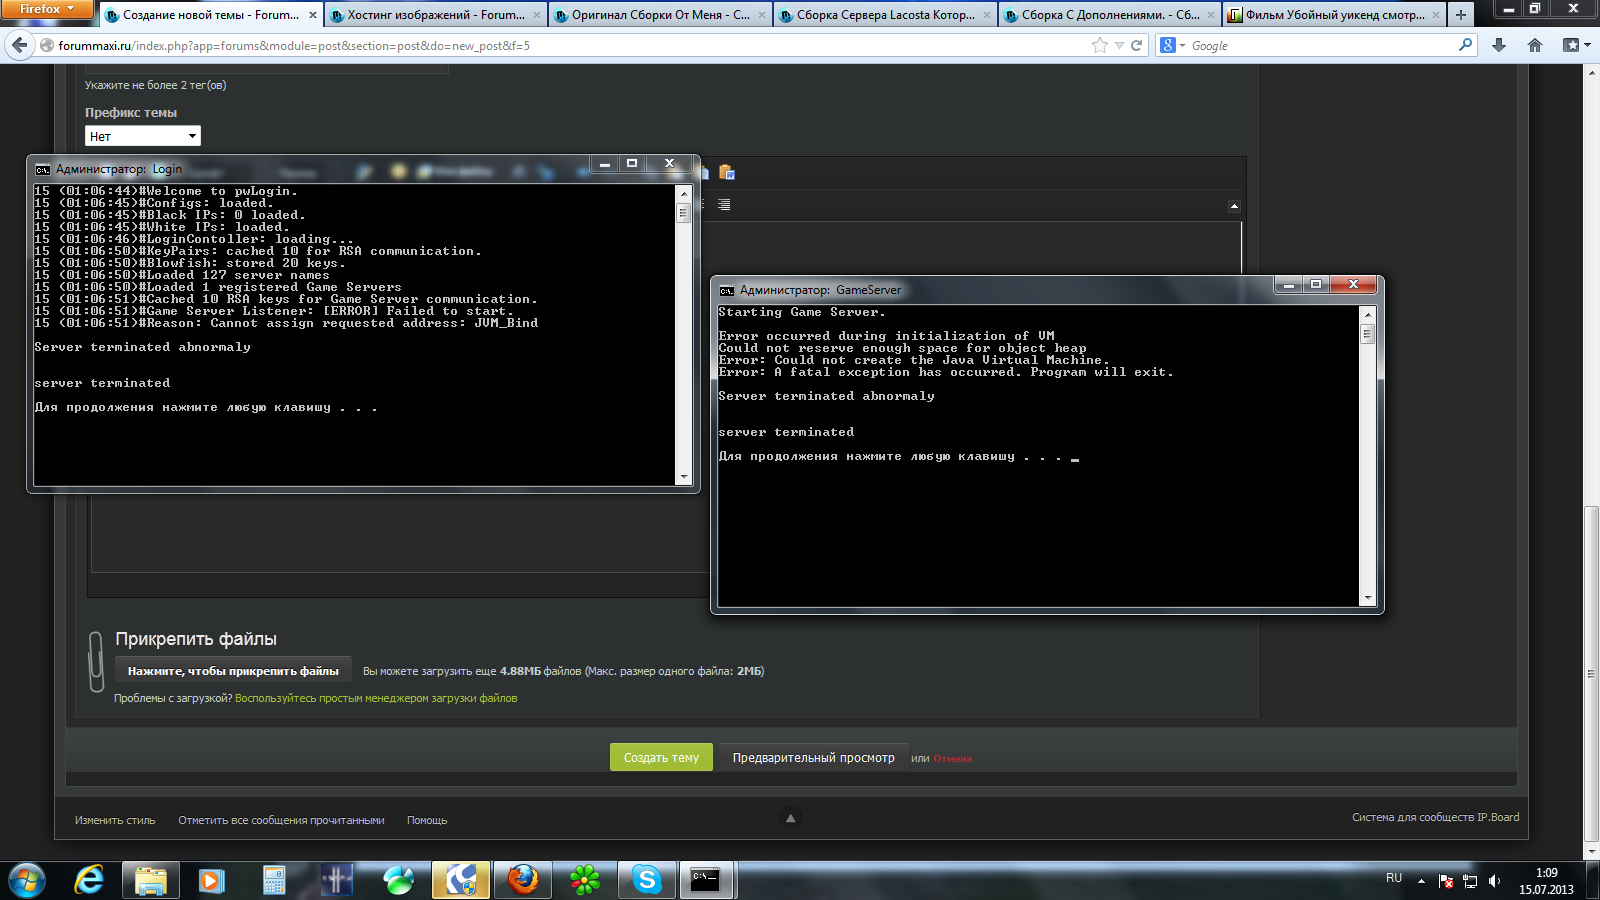Open the 'Помощь' footer link
This screenshot has width=1600, height=900.
coord(427,820)
